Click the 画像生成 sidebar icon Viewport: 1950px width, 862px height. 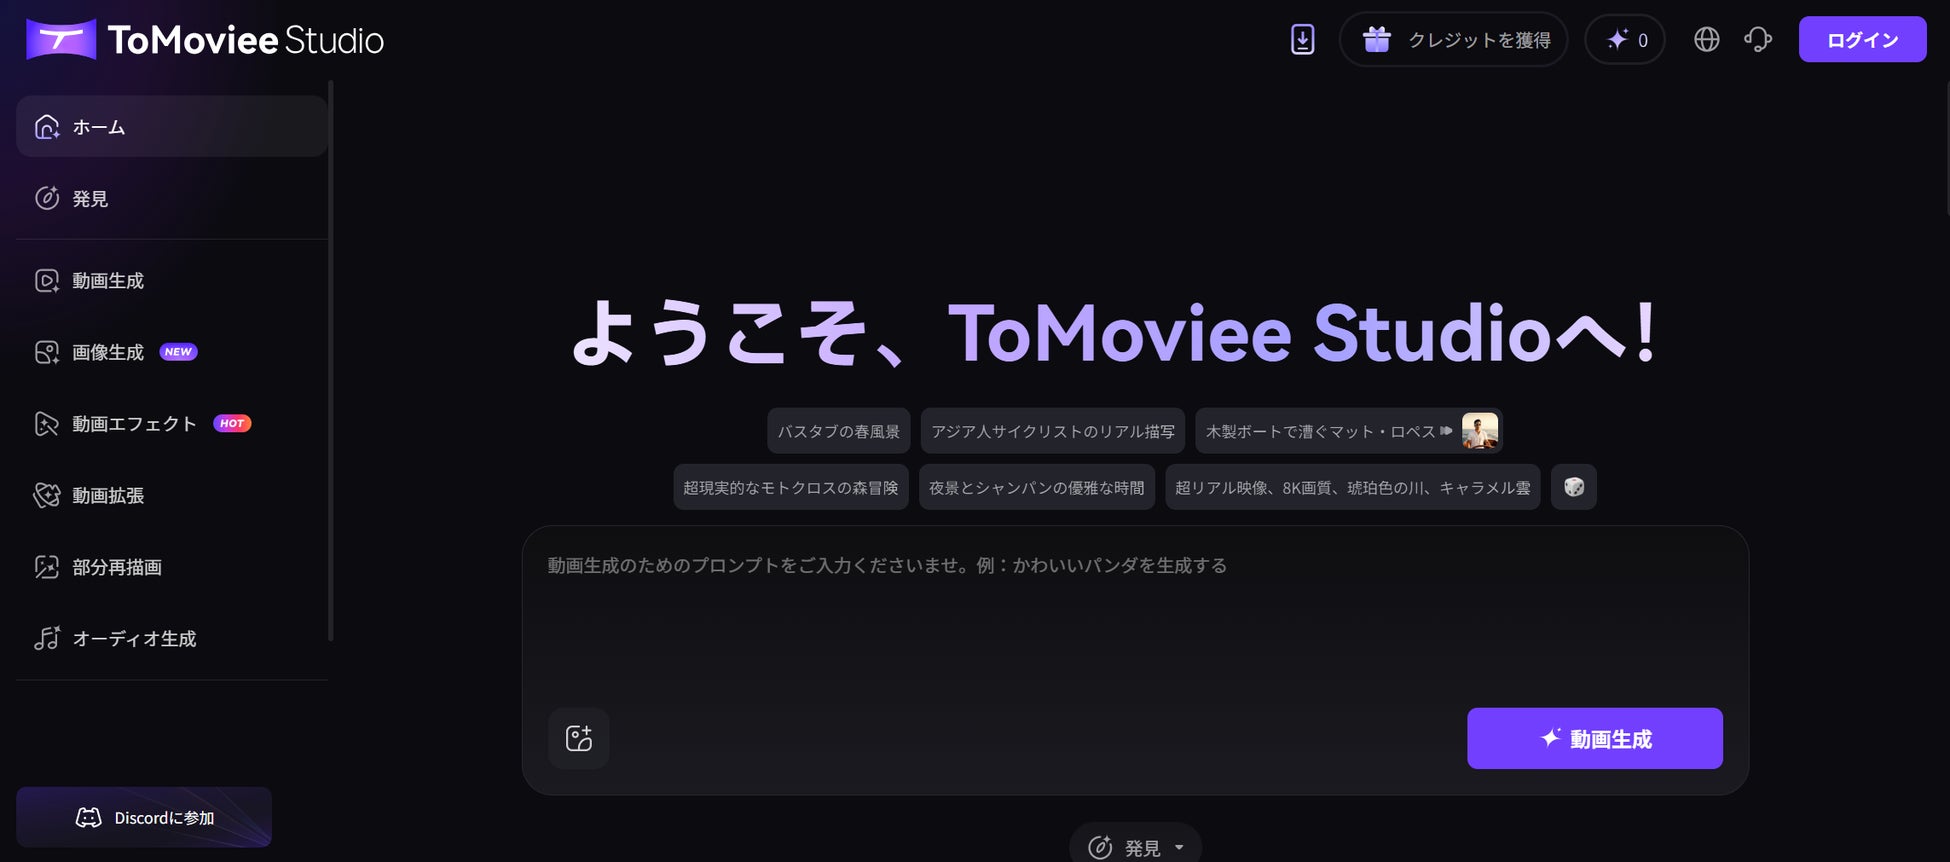click(x=47, y=352)
